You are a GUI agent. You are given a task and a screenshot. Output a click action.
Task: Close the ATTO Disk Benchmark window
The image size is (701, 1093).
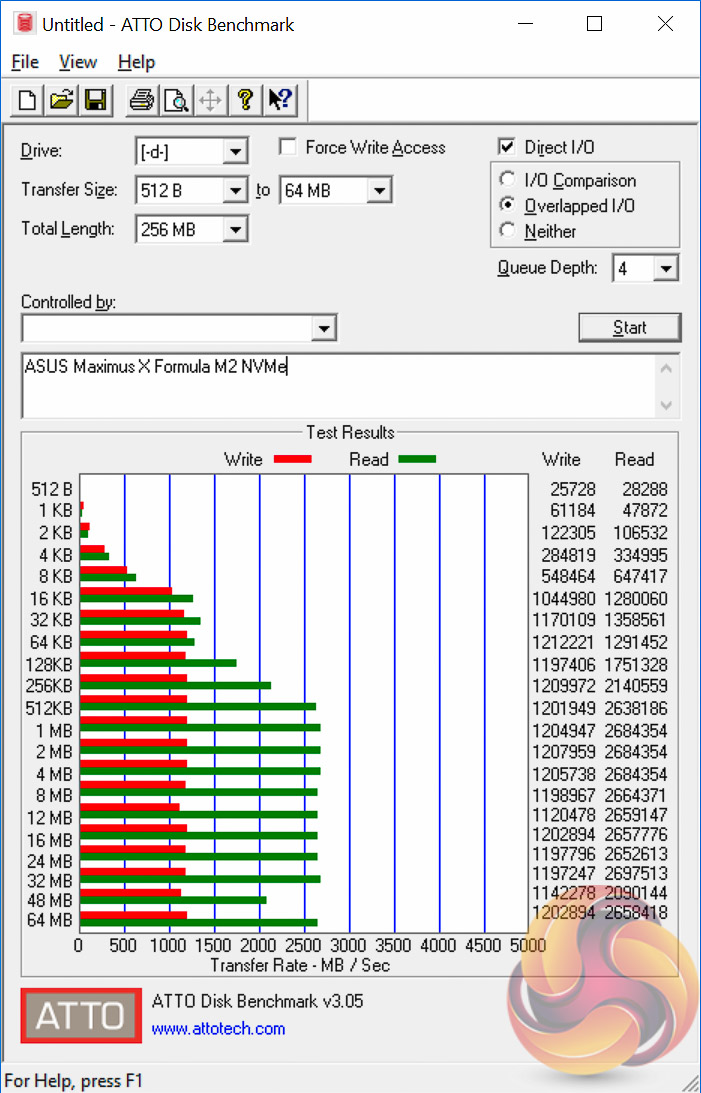[665, 24]
